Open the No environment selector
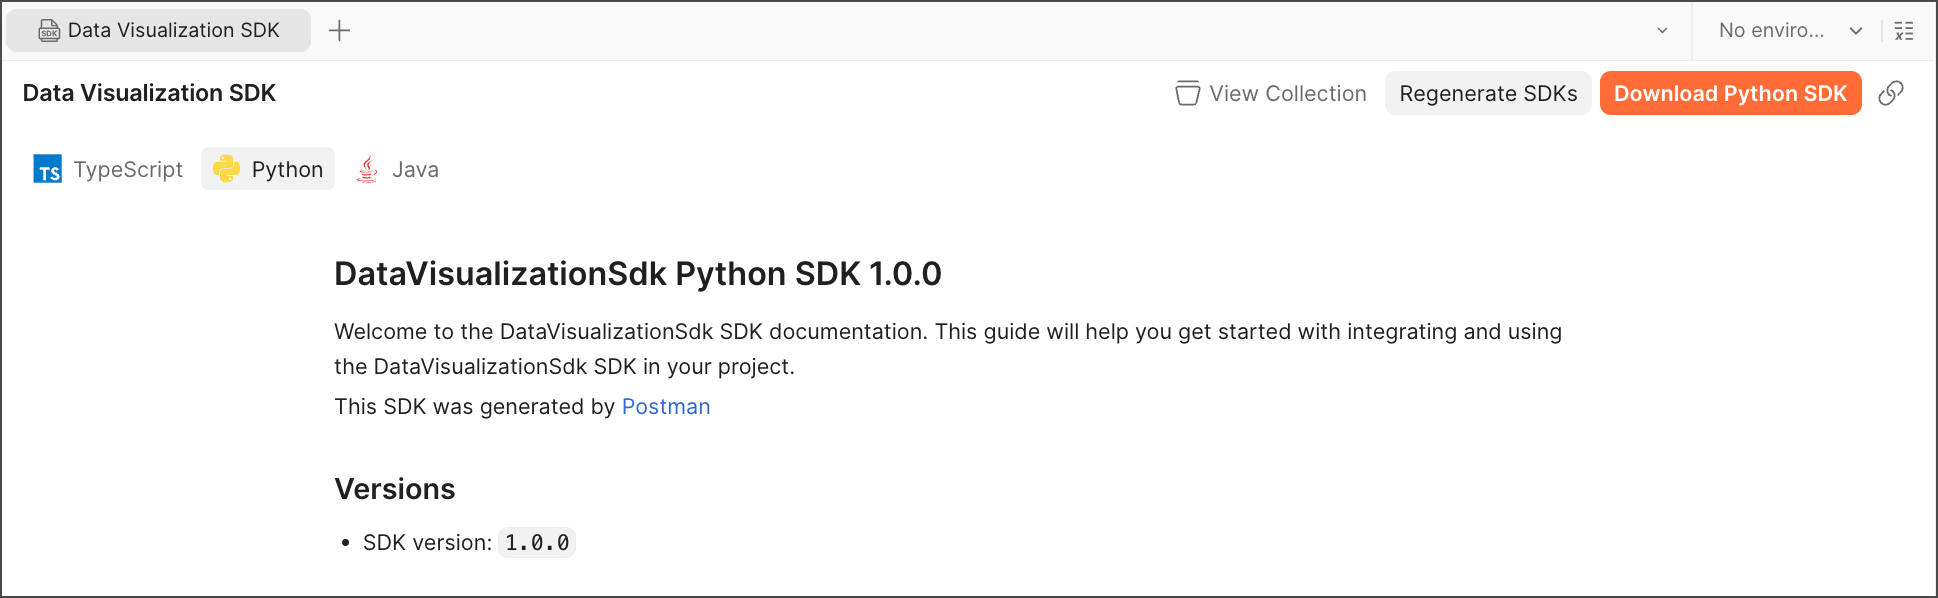Screen dimensions: 1938x598 1771,31
